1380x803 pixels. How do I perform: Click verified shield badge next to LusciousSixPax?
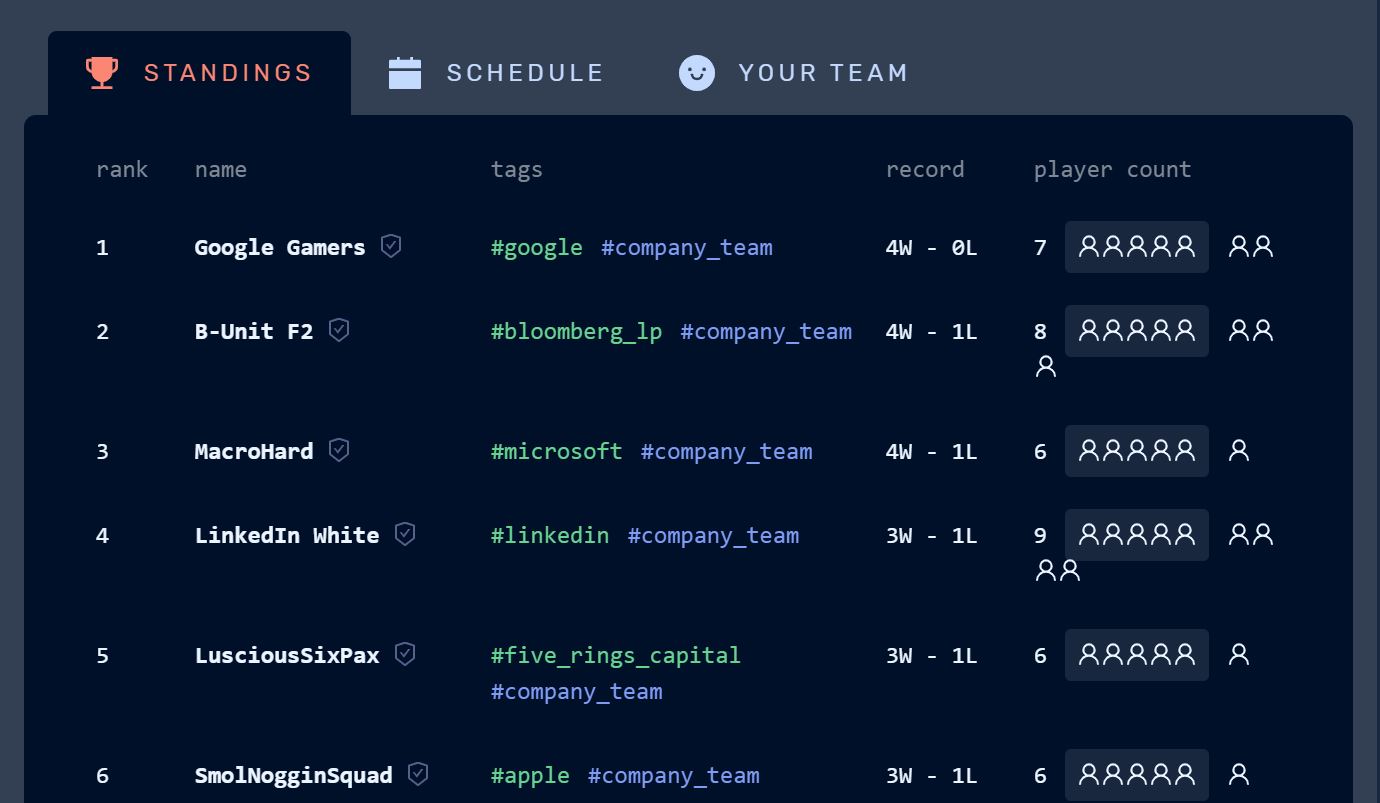pos(405,654)
